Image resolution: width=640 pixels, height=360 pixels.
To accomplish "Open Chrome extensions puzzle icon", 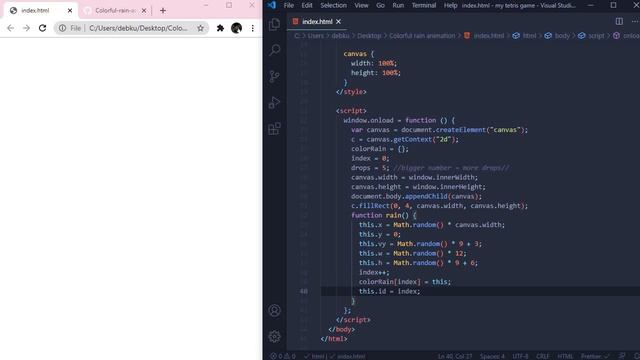I will pyautogui.click(x=220, y=28).
